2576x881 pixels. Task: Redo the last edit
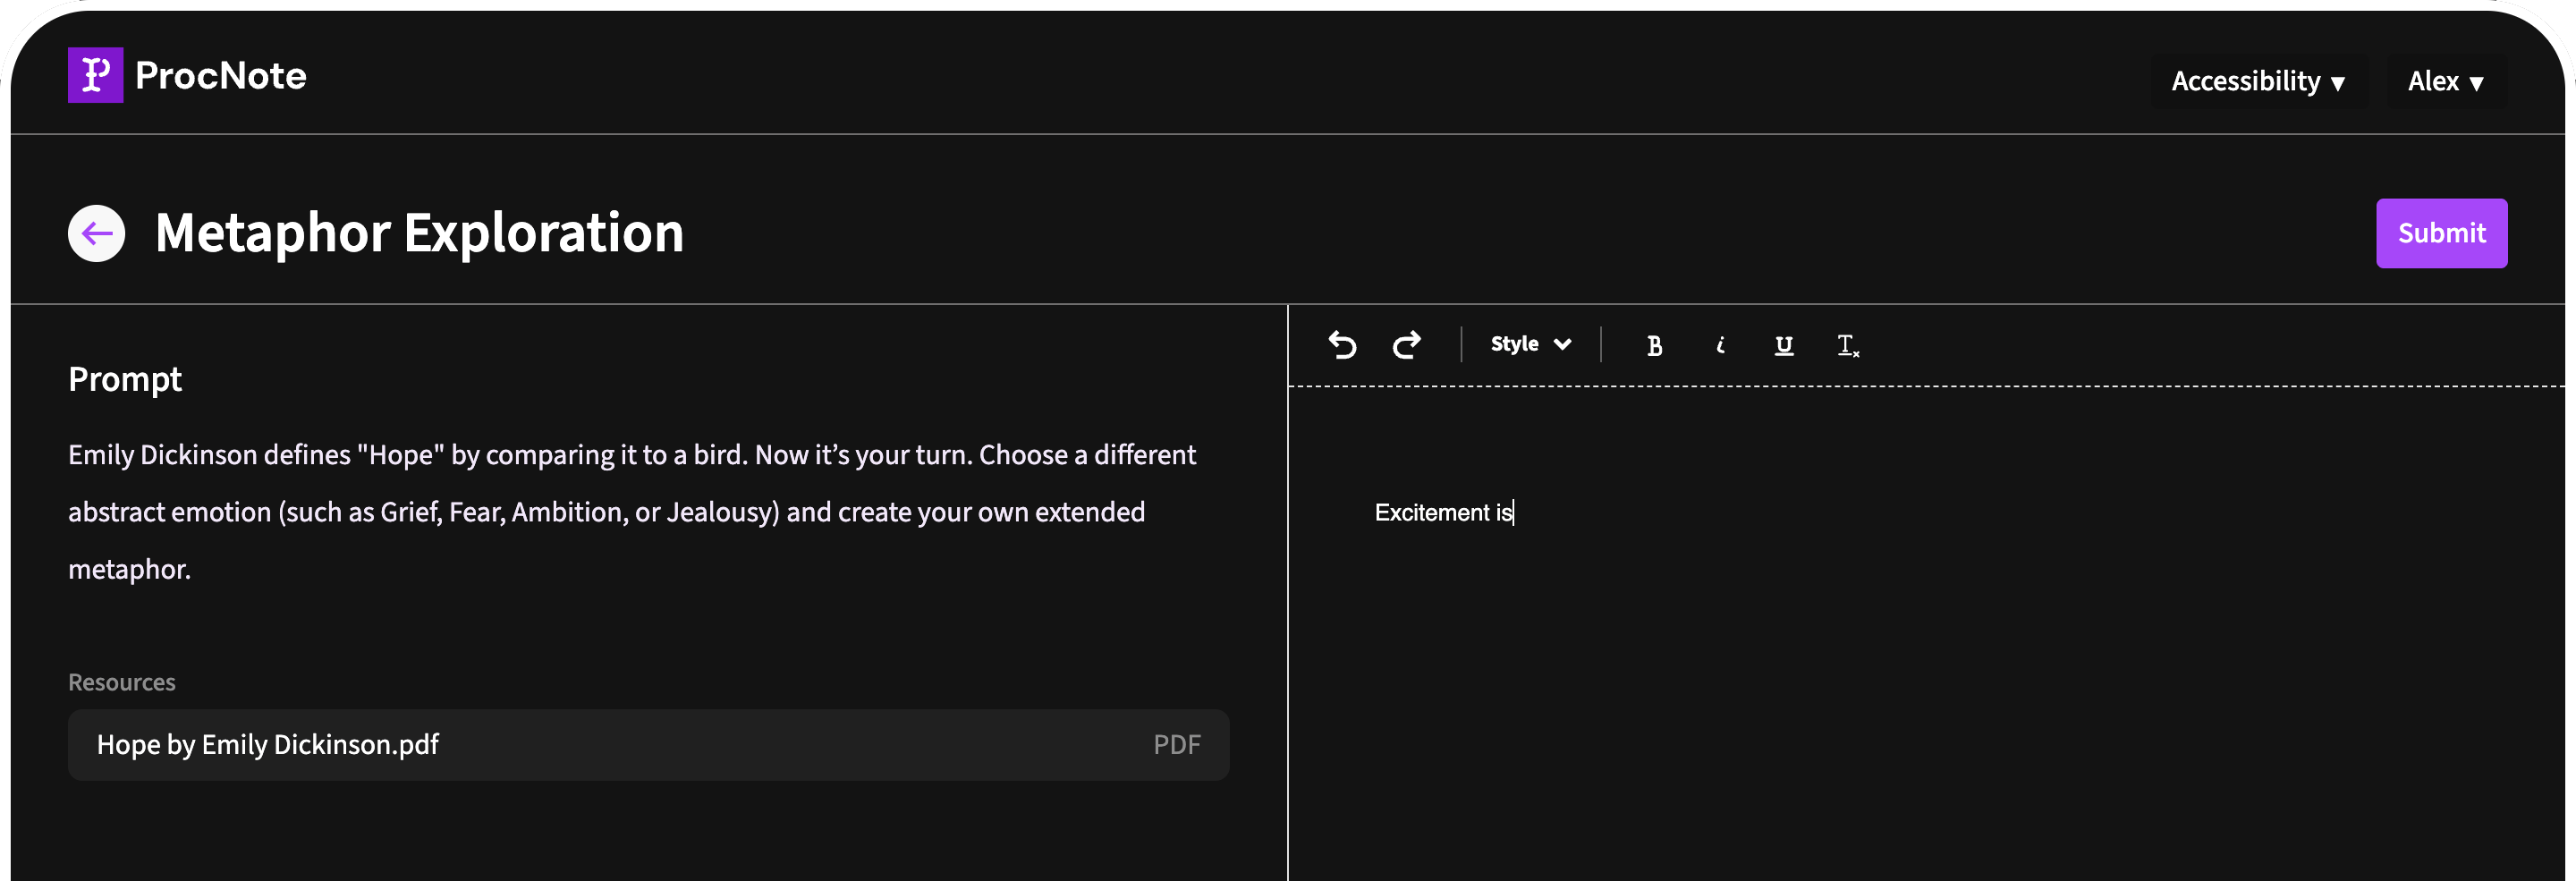1406,345
